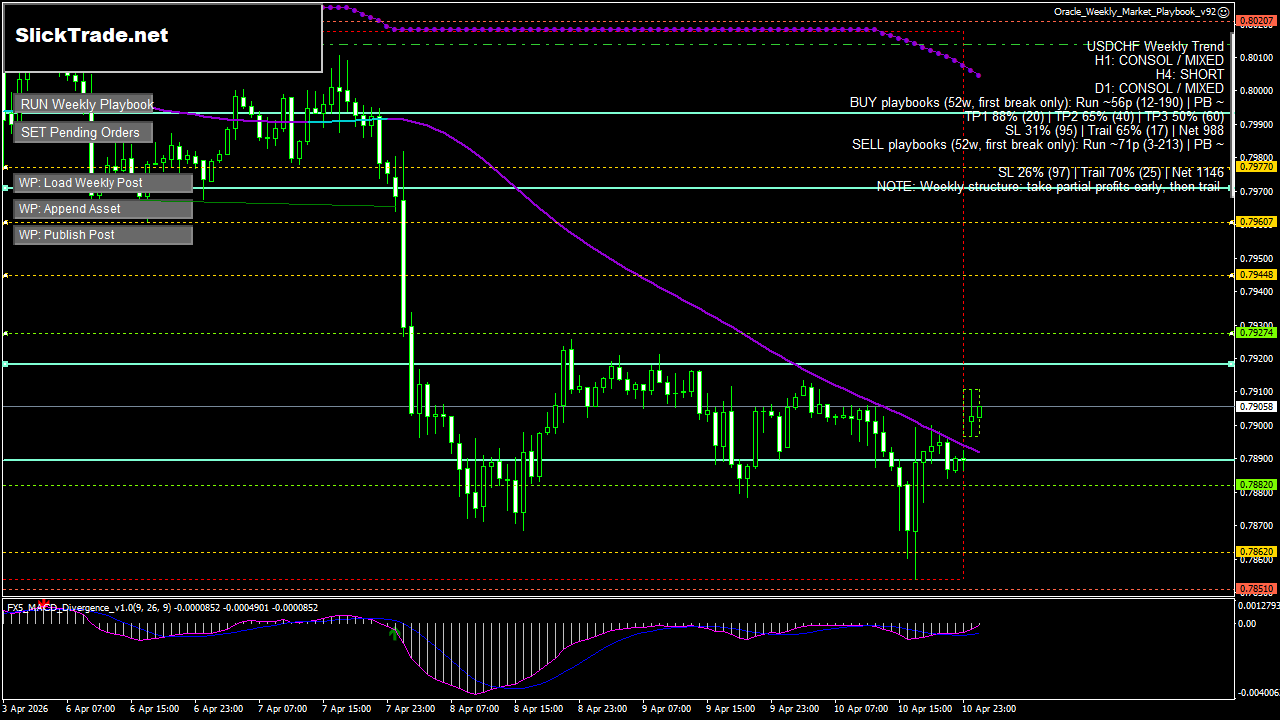Click WP: Publish Post button
Screen dimensions: 1280x720
pos(103,235)
